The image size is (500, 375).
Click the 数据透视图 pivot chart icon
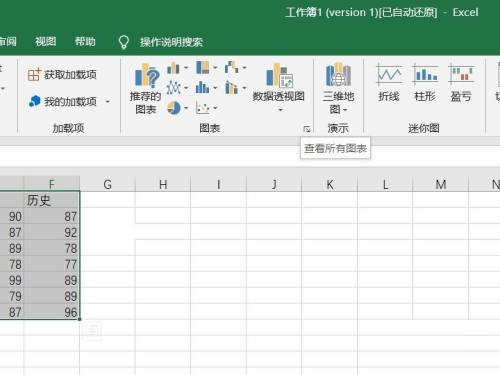279,76
